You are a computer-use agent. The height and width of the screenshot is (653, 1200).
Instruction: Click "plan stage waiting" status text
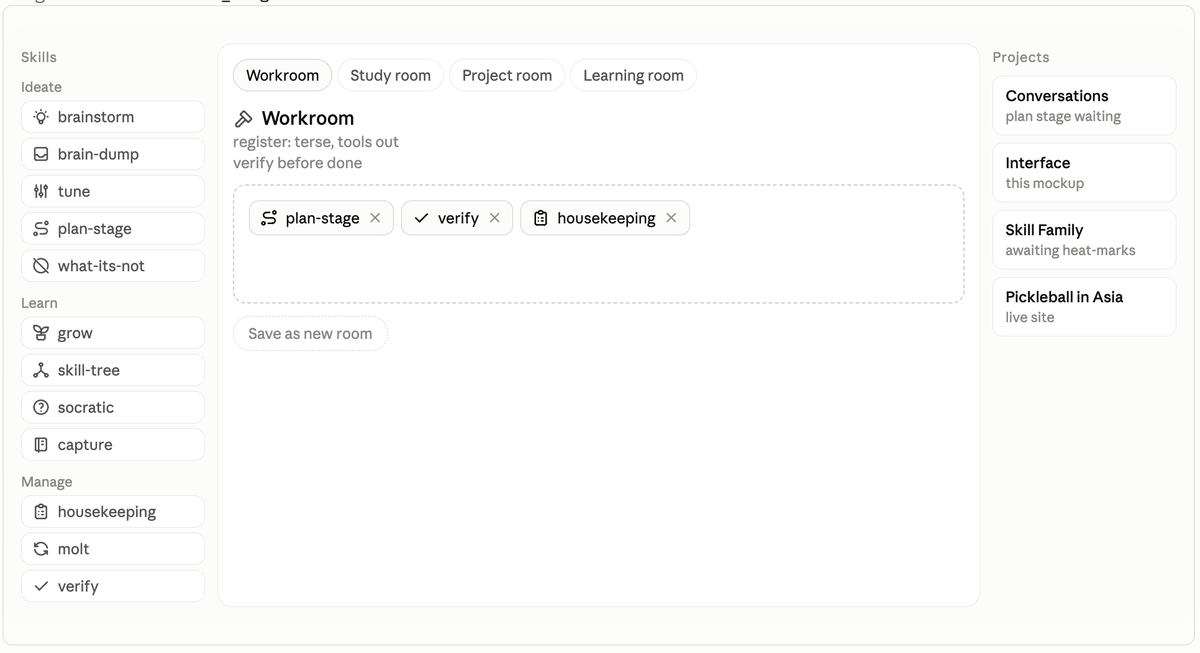[x=1063, y=116]
